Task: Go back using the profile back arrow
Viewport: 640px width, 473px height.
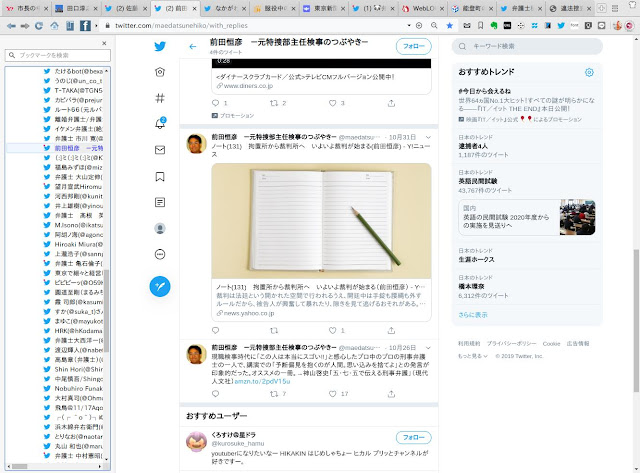Action: (193, 47)
